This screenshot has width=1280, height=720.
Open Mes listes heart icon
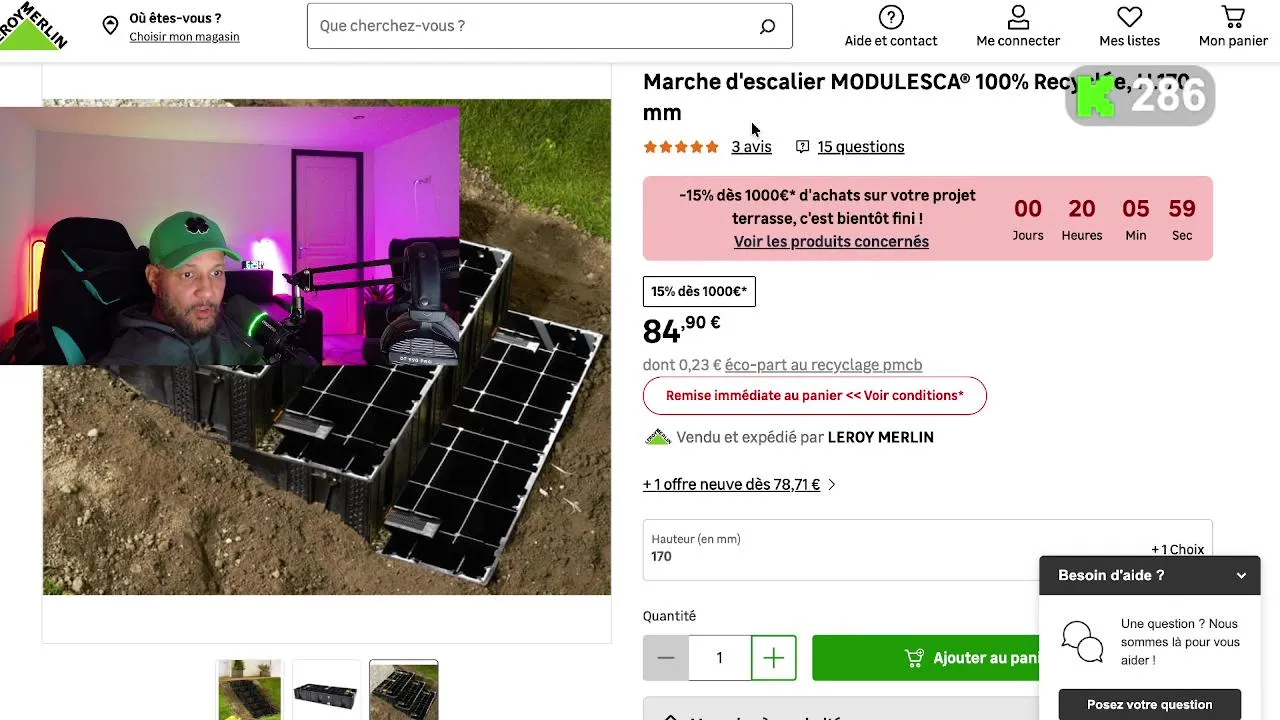(1129, 17)
